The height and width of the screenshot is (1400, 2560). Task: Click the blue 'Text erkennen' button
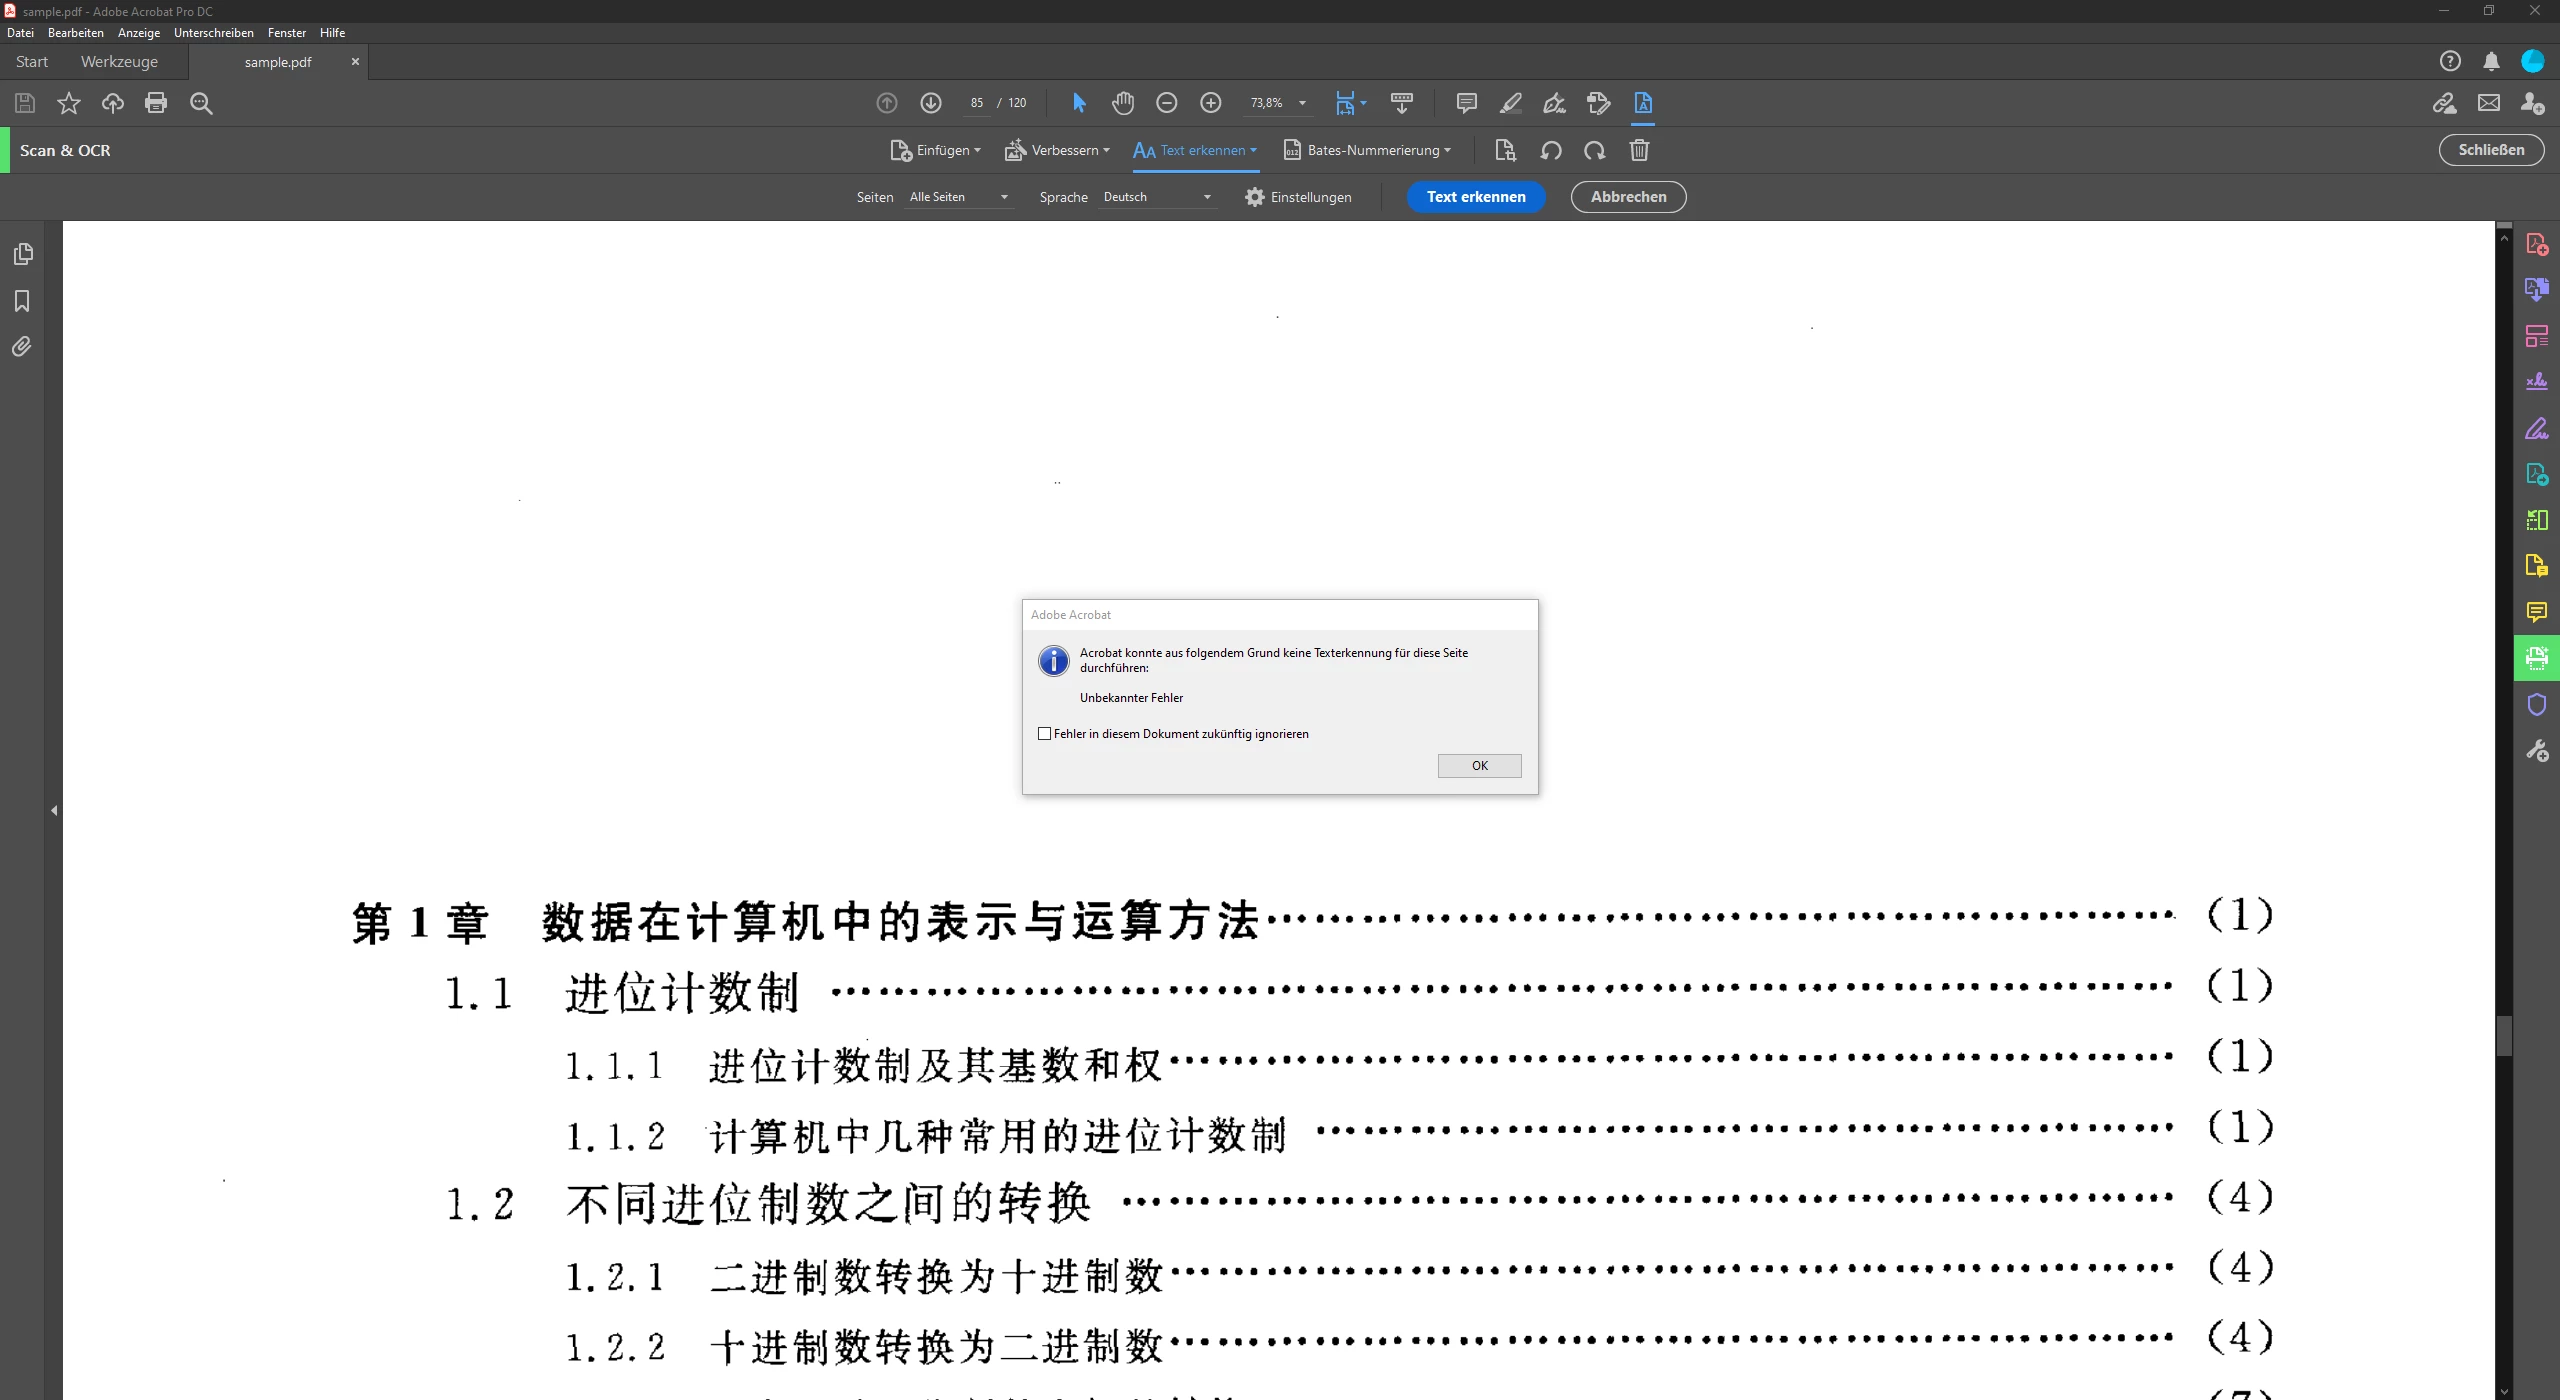pos(1475,197)
